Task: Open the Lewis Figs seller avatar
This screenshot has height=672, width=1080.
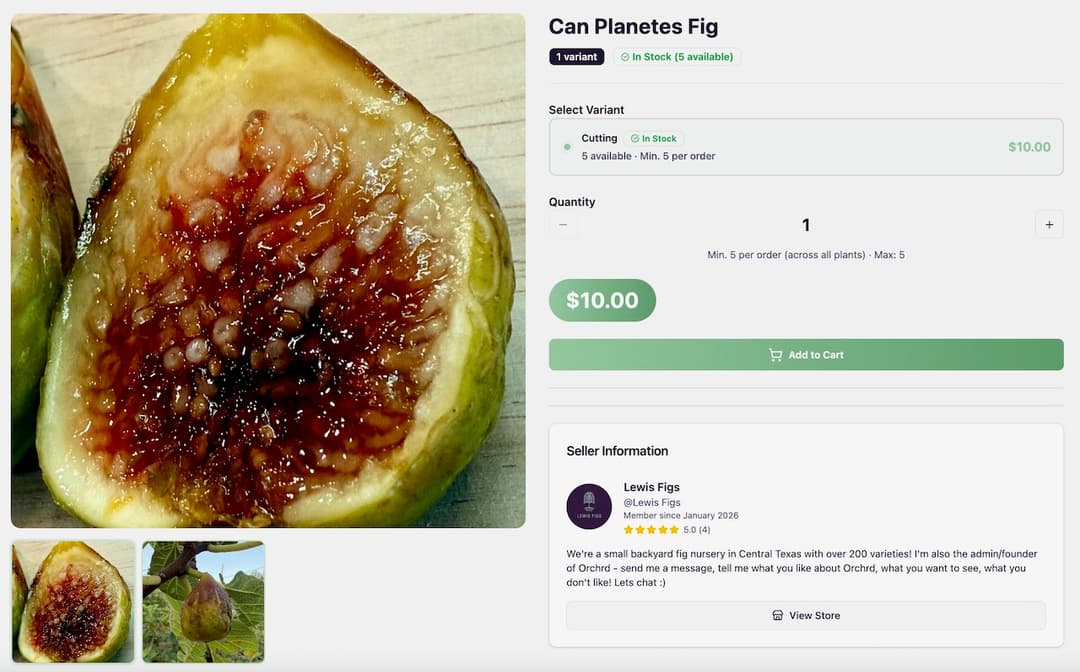Action: (x=589, y=506)
